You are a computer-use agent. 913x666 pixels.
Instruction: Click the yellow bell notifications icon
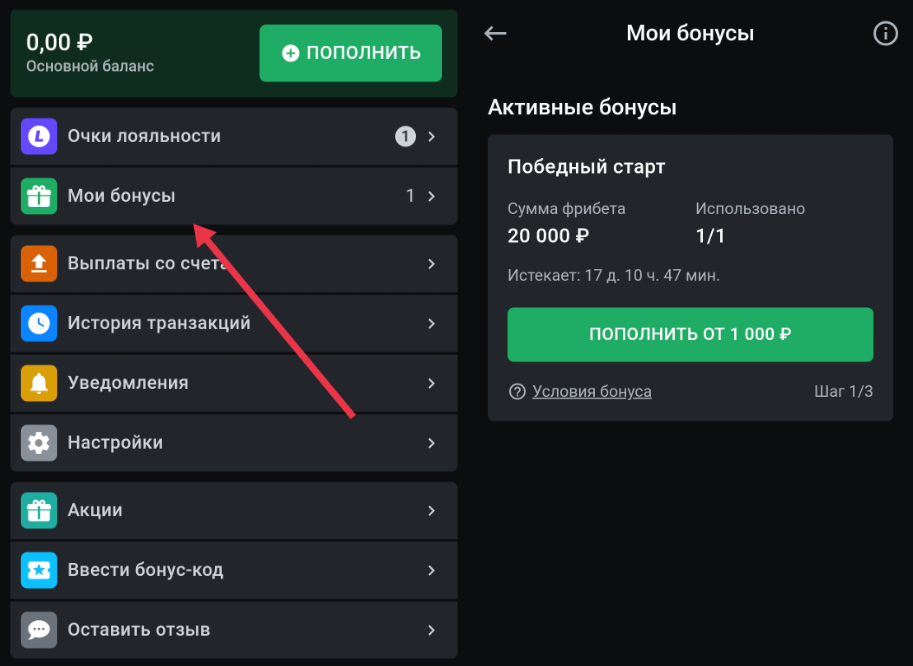point(39,383)
